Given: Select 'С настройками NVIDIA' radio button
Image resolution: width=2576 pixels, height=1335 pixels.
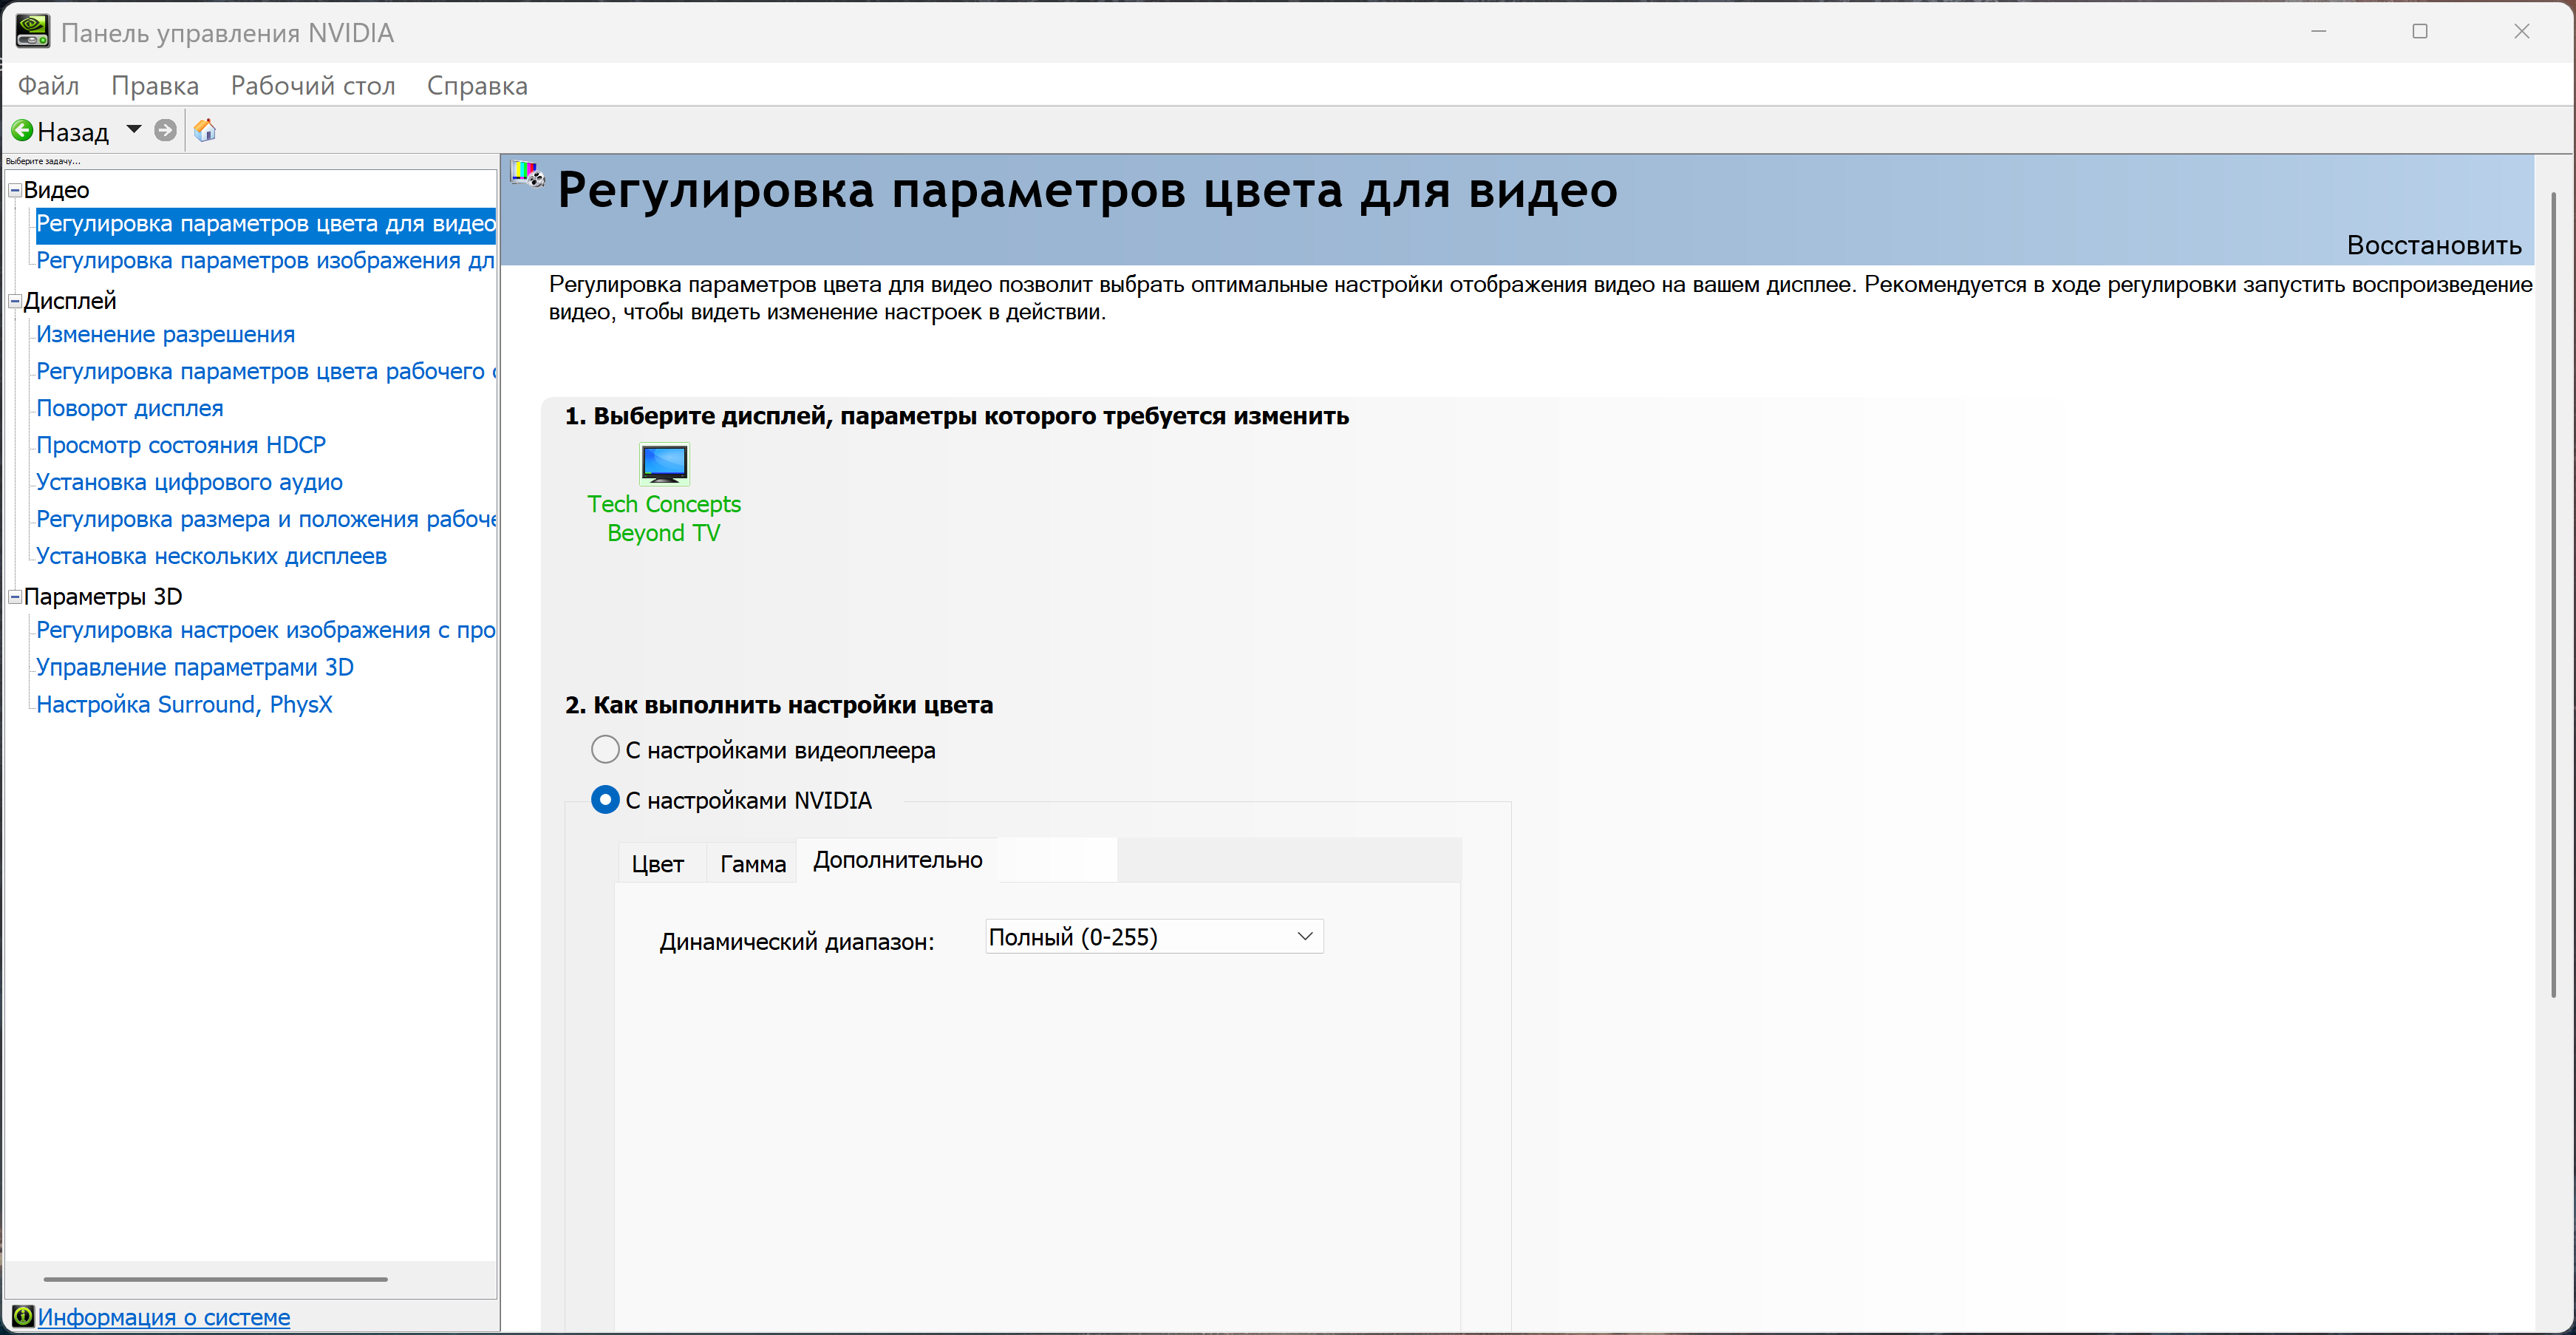Looking at the screenshot, I should [605, 800].
